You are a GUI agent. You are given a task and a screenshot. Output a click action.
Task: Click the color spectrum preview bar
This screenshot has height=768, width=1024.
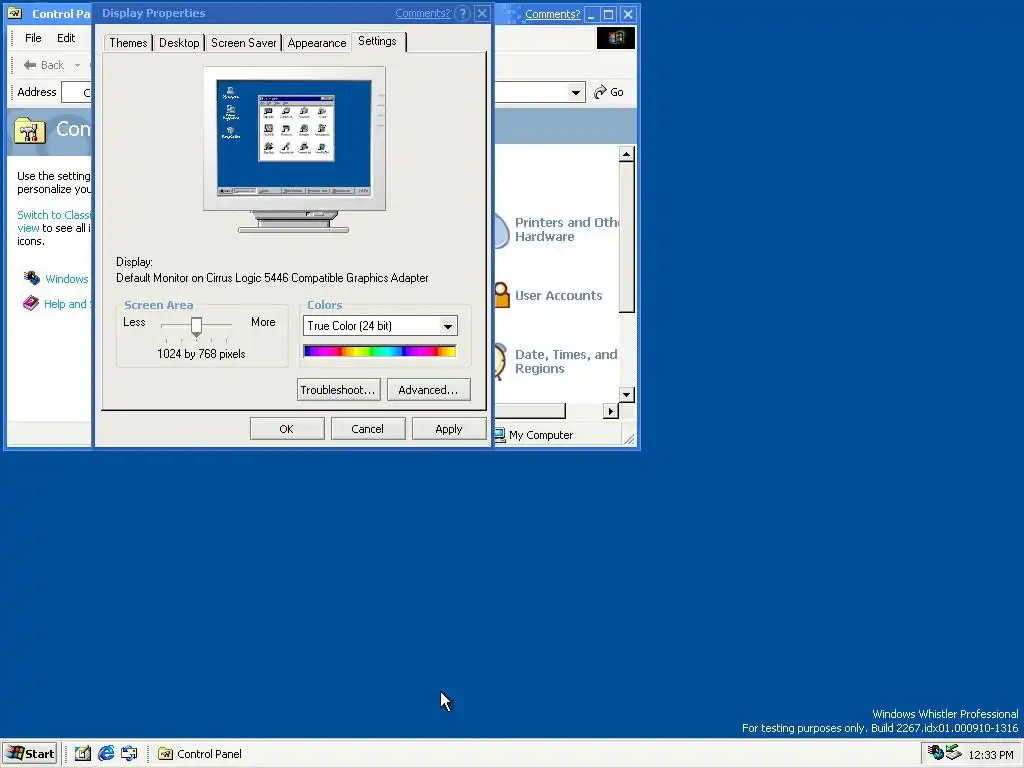pos(380,351)
